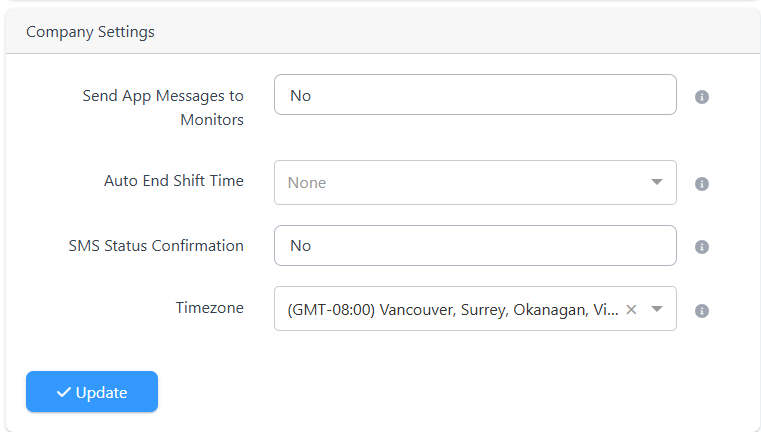This screenshot has height=432, width=761.
Task: Click info icon next to Timezone
Action: click(x=701, y=311)
